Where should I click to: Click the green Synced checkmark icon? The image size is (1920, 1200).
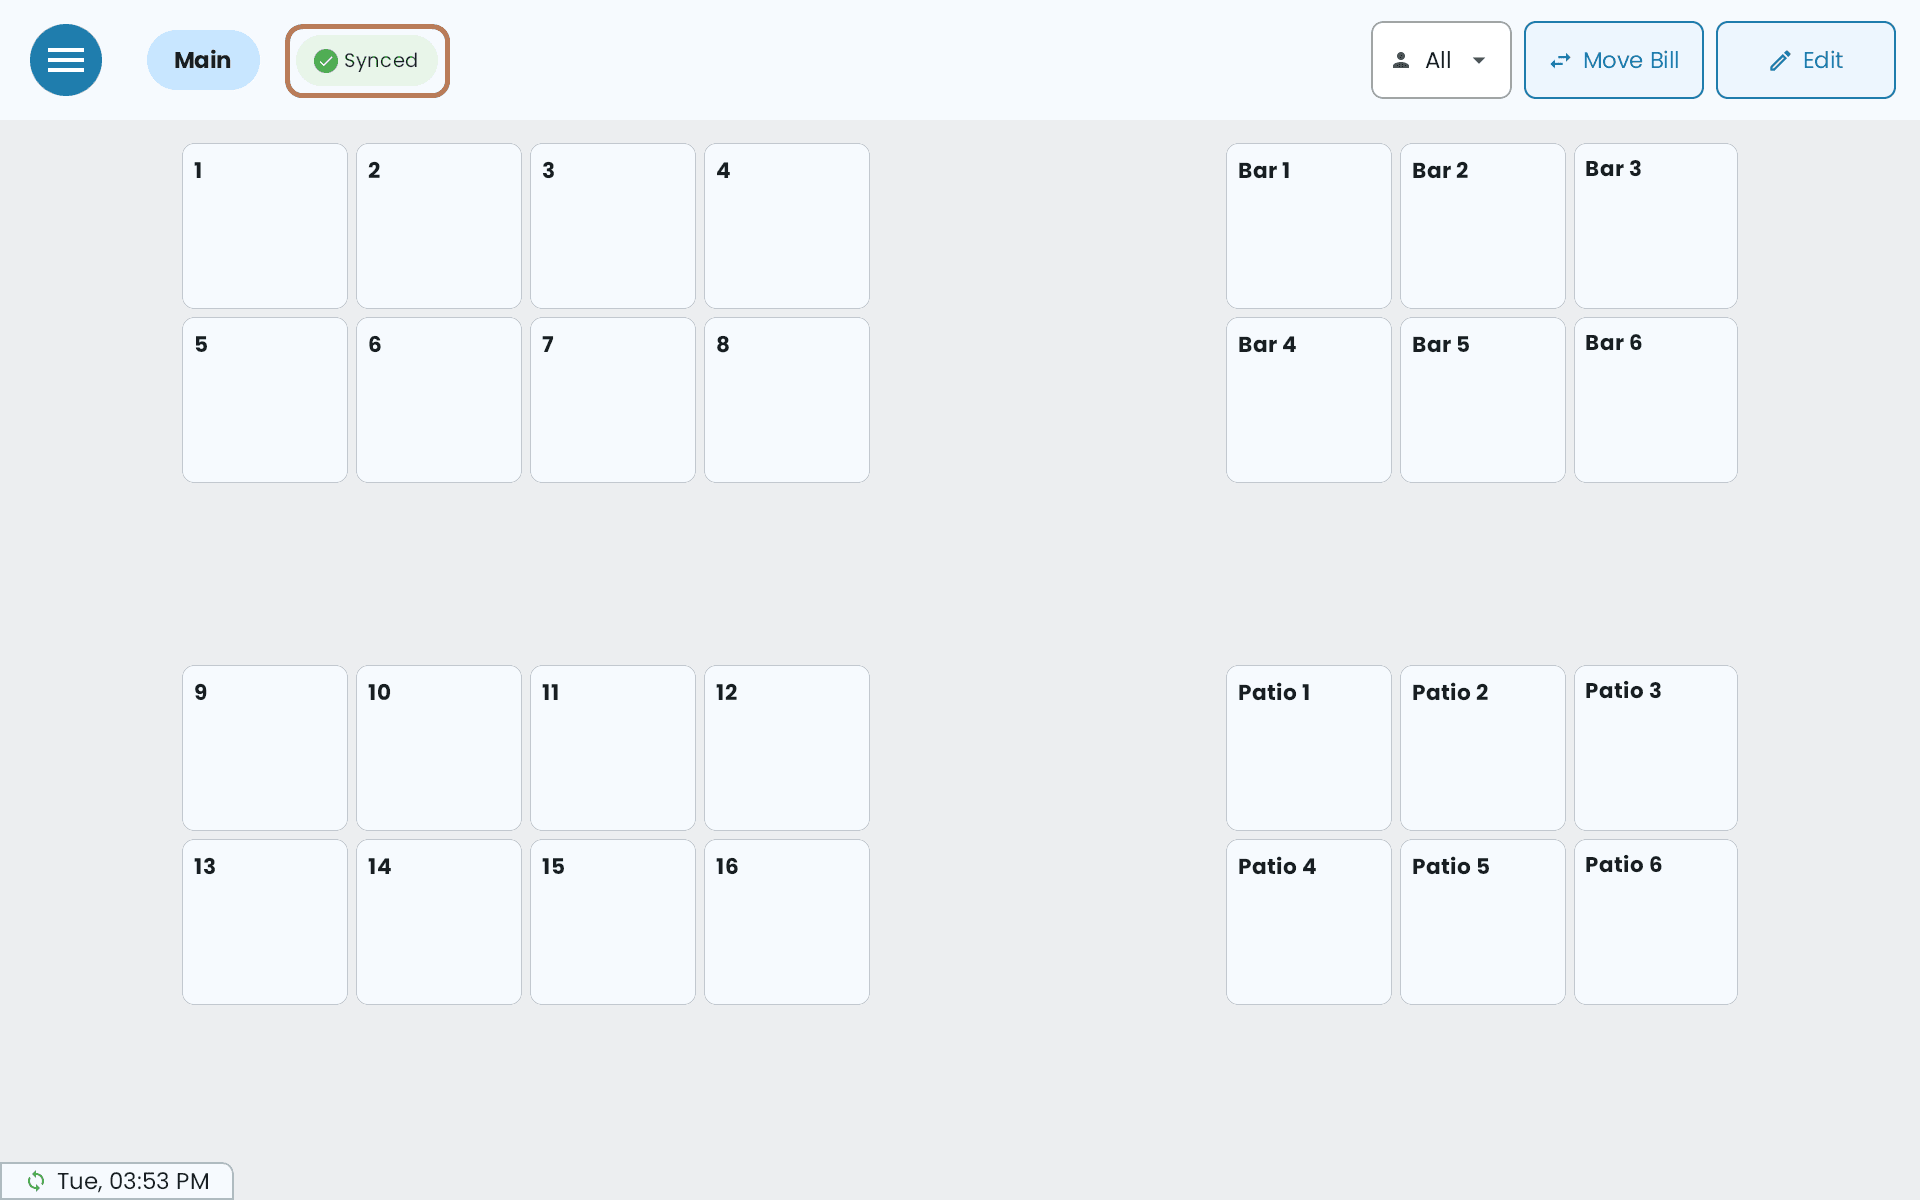(x=325, y=61)
